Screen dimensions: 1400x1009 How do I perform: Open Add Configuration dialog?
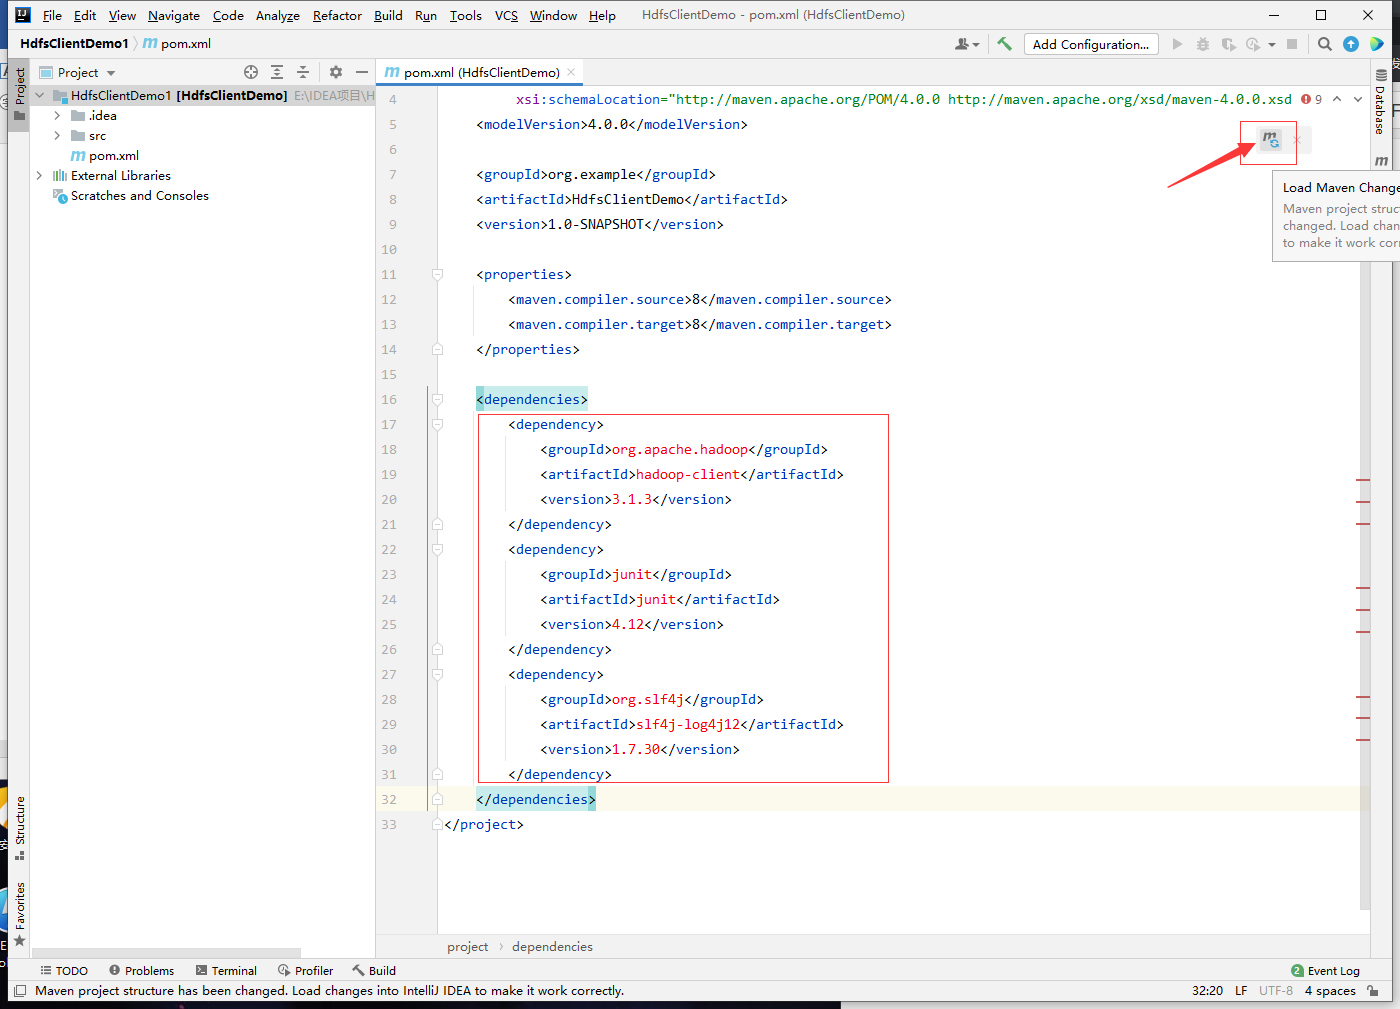click(x=1091, y=44)
